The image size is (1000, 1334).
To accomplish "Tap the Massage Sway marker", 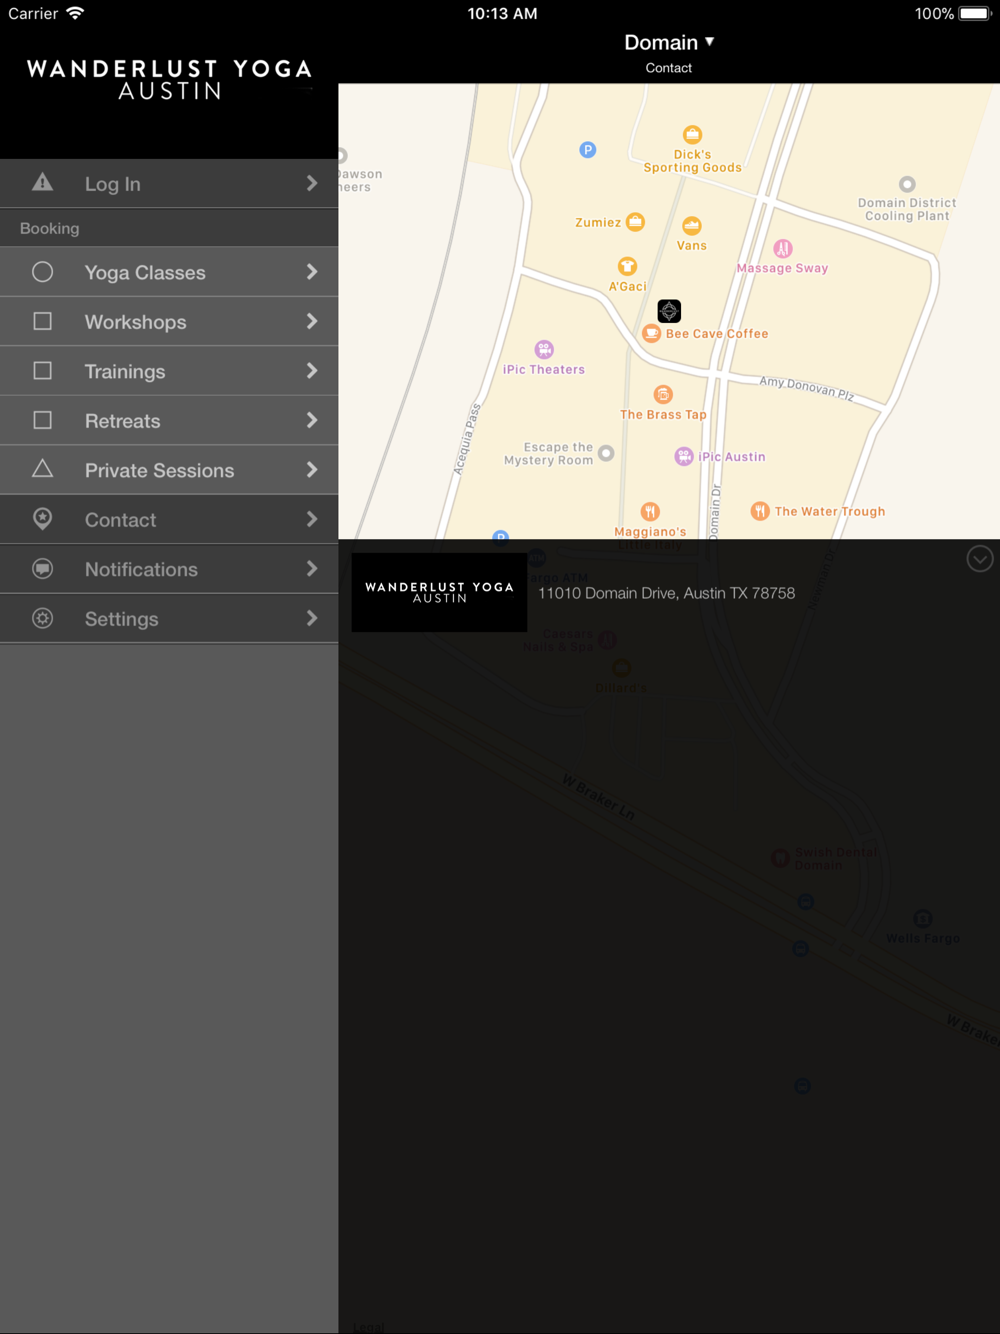I will tap(783, 248).
